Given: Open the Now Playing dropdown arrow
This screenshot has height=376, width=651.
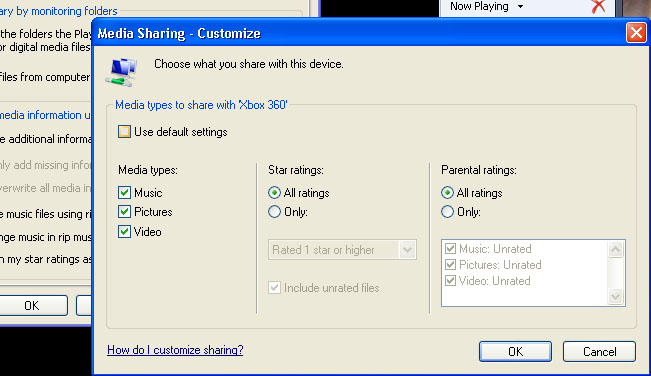Looking at the screenshot, I should 520,7.
